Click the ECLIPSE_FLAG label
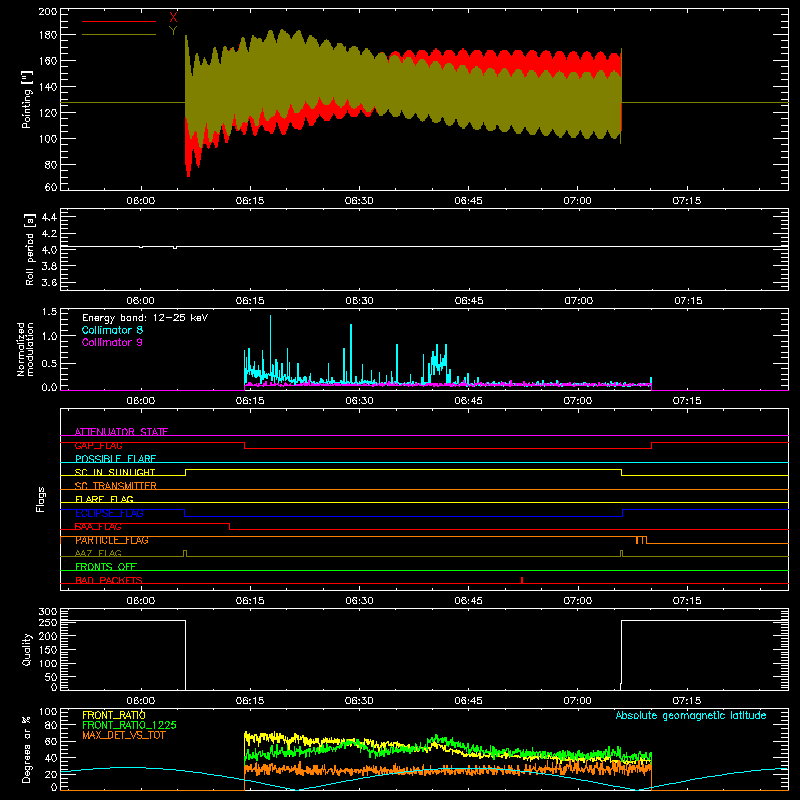This screenshot has width=800, height=800. 109,513
